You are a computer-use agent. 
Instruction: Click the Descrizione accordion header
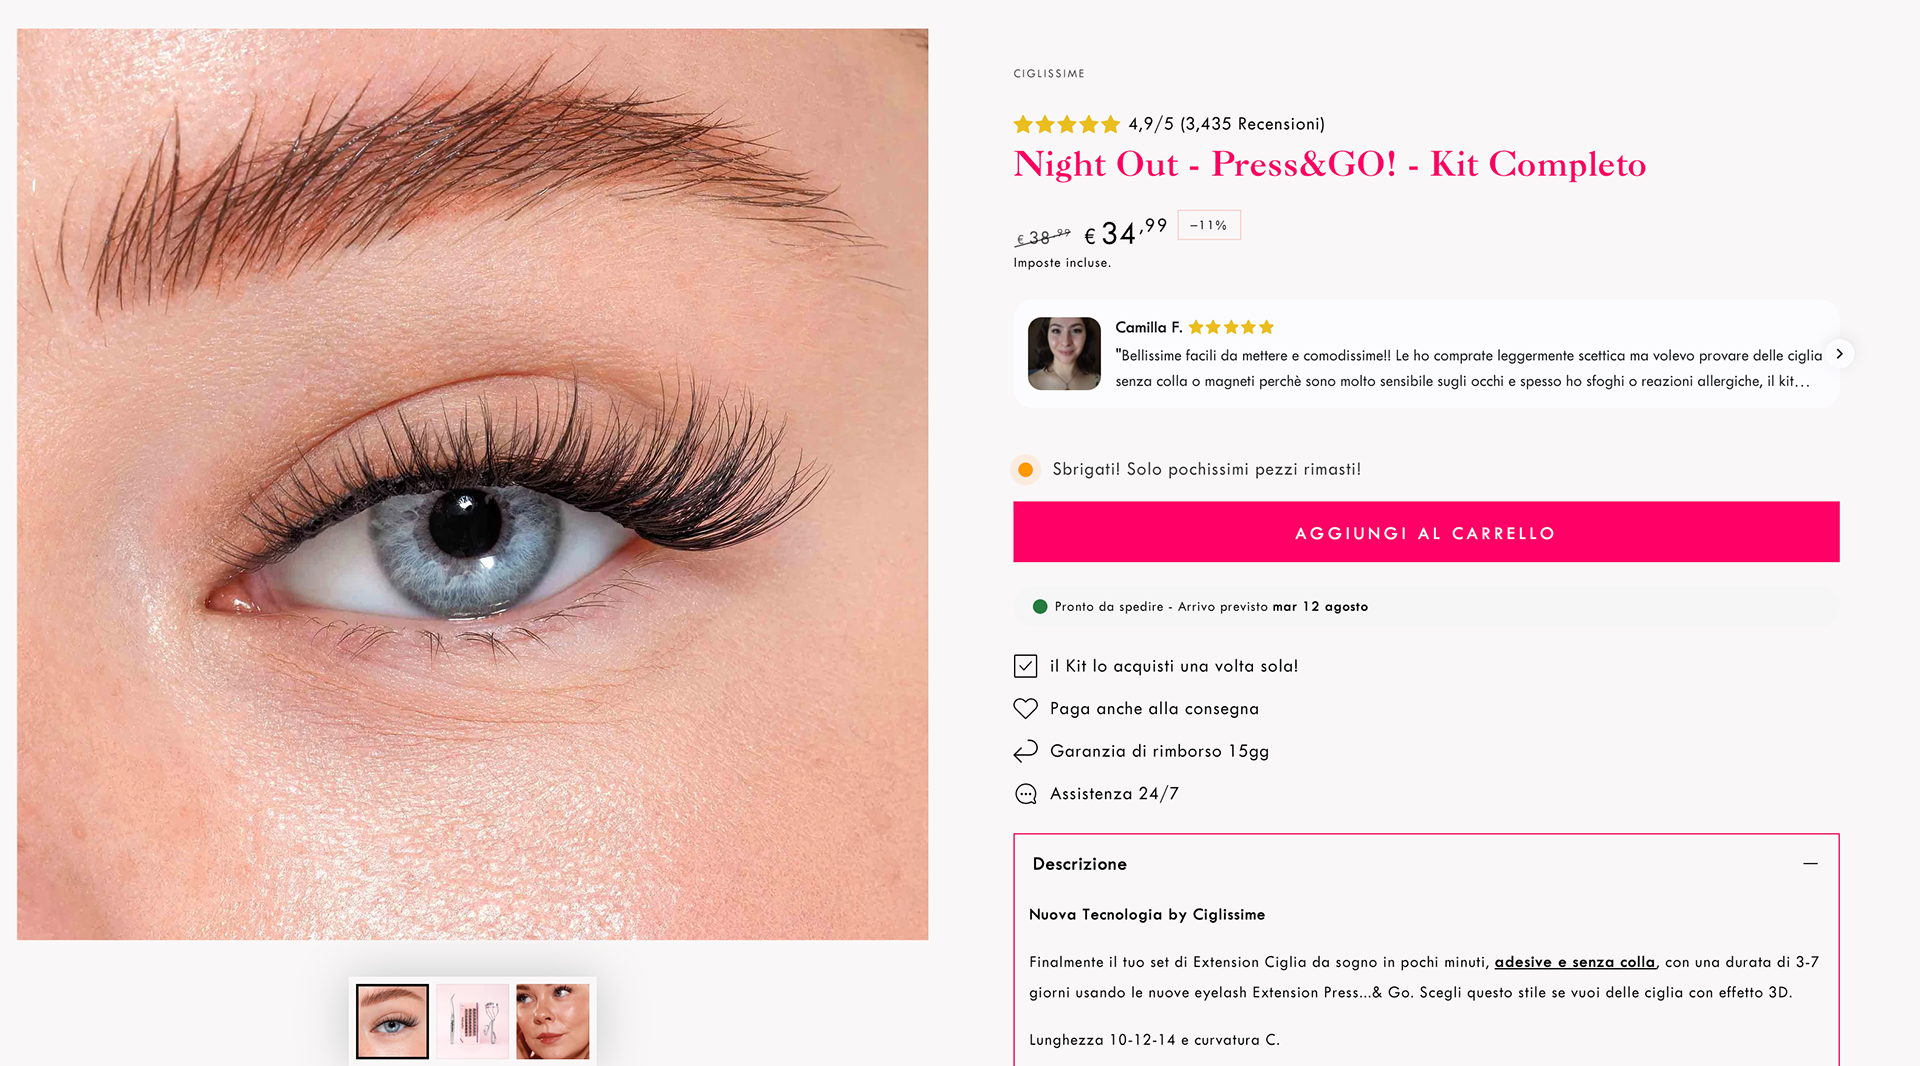coord(1426,864)
